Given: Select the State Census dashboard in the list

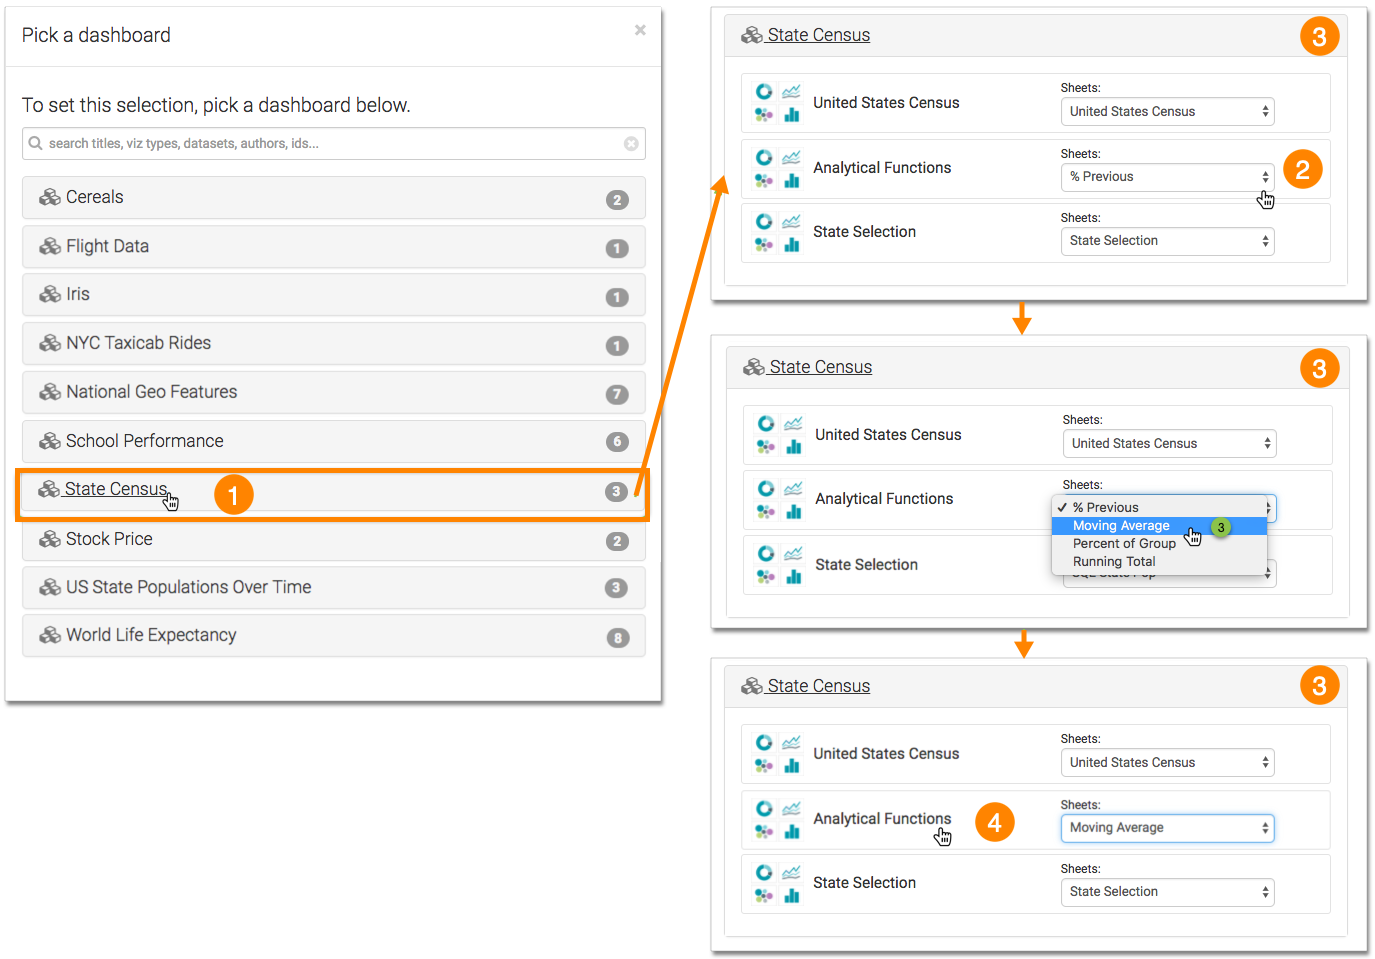Looking at the screenshot, I should (x=116, y=489).
